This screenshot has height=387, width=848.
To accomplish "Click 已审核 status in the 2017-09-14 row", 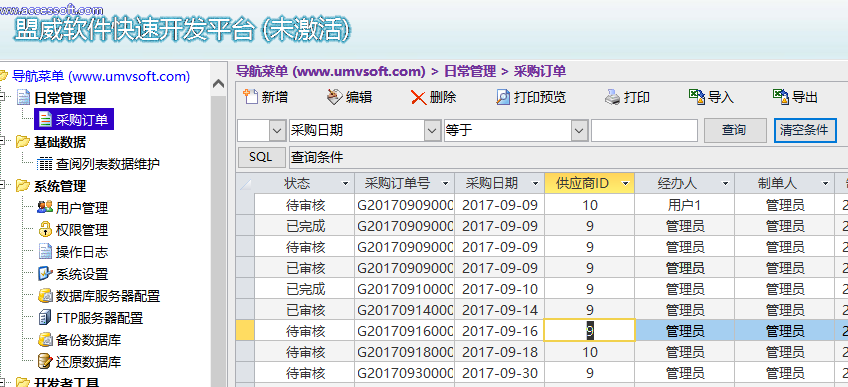I will coord(305,310).
